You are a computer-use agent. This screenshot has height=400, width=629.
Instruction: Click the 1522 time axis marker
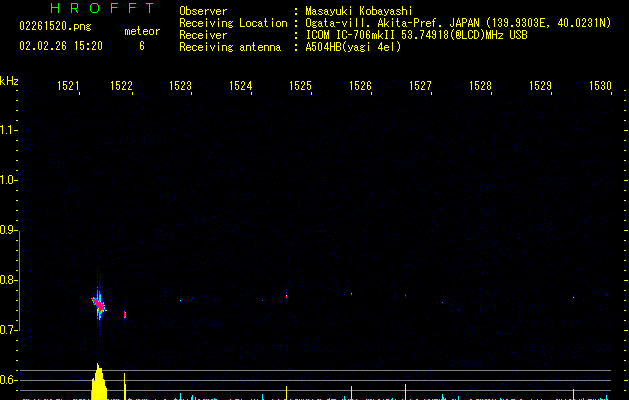[x=121, y=86]
